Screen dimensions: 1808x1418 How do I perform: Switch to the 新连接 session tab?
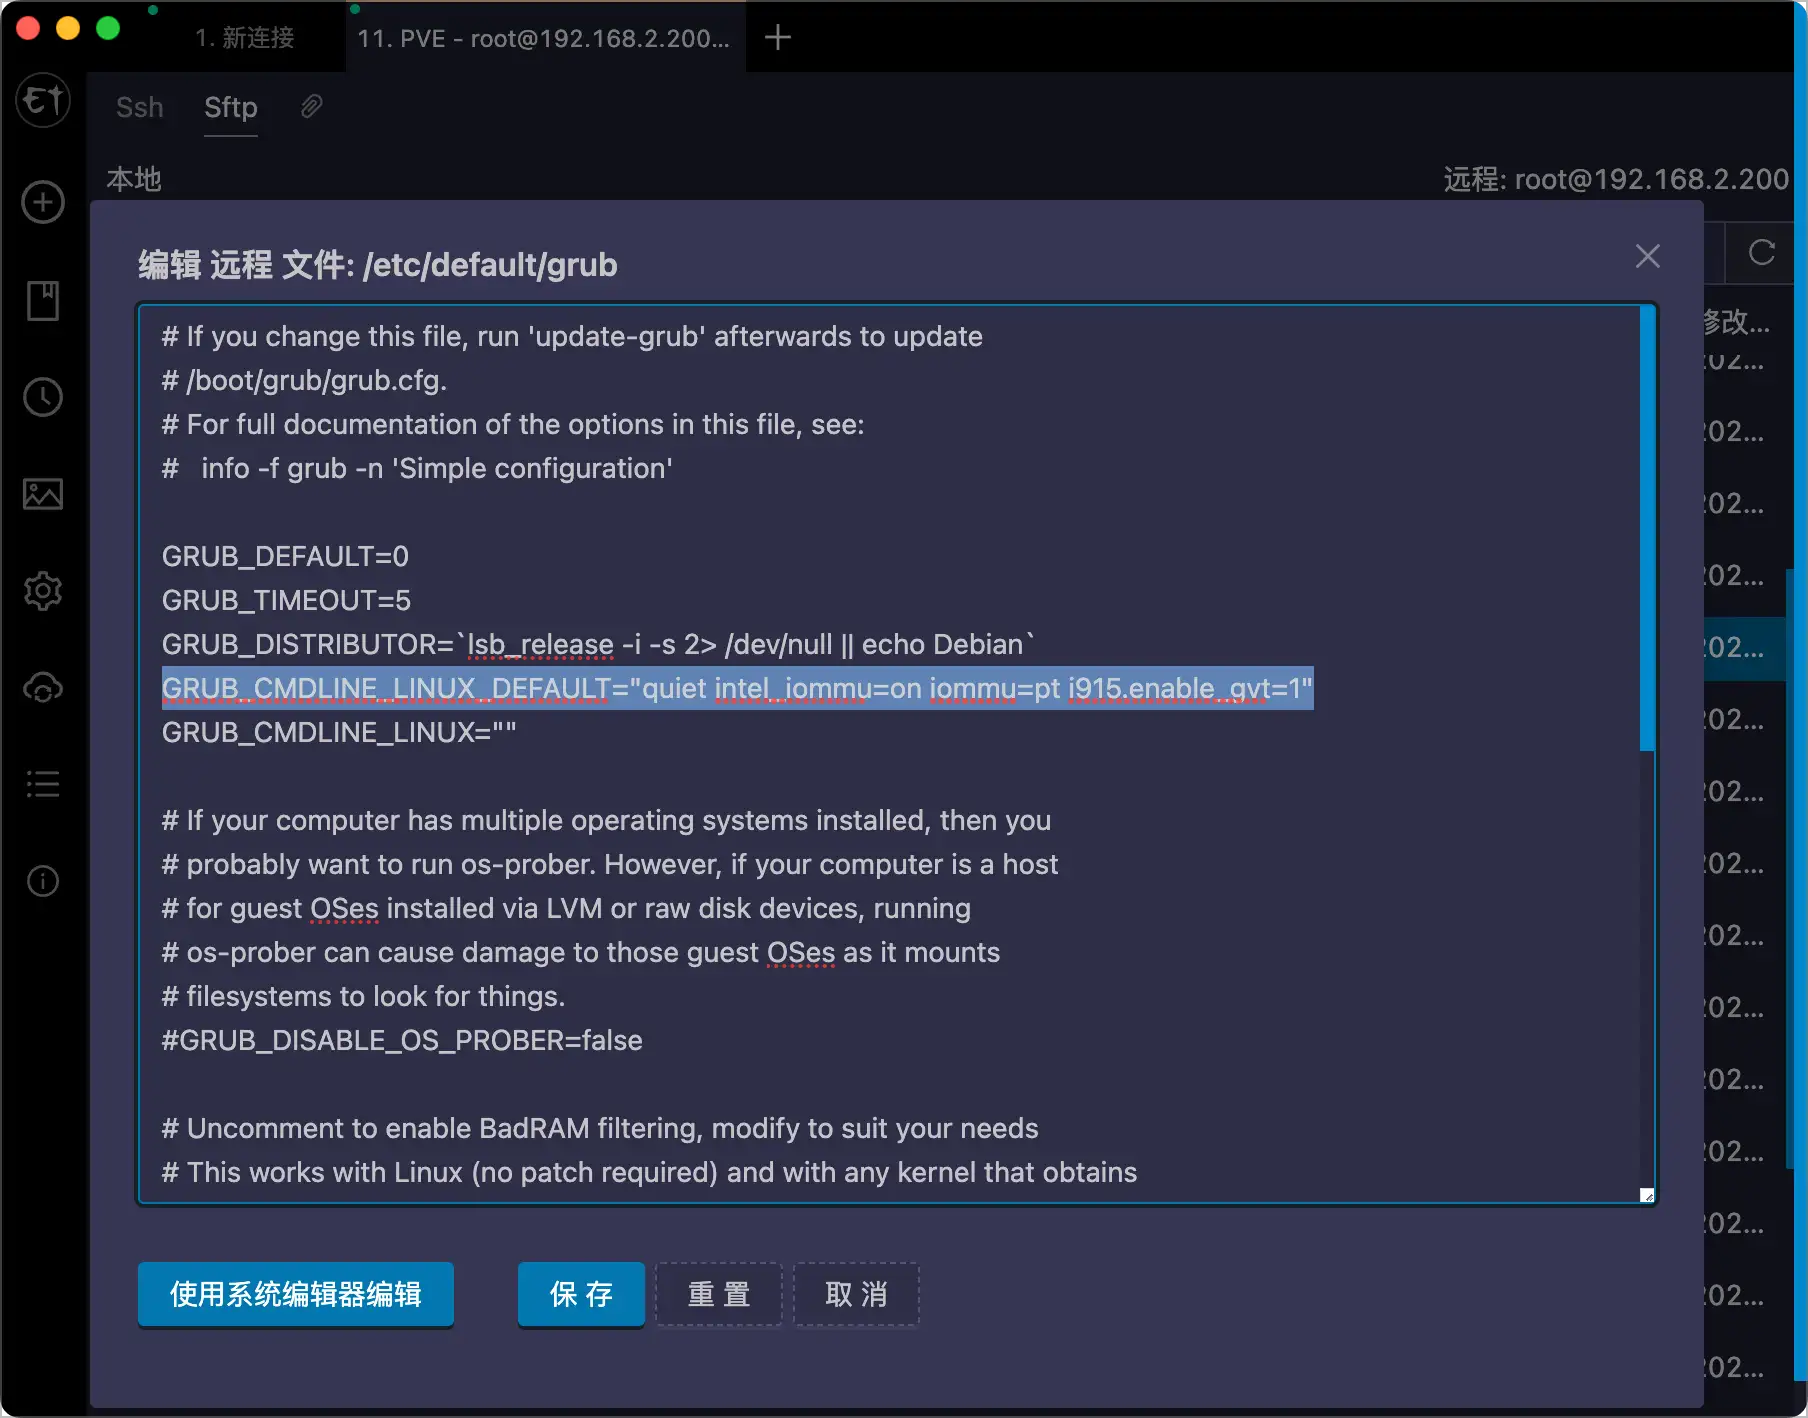[245, 38]
